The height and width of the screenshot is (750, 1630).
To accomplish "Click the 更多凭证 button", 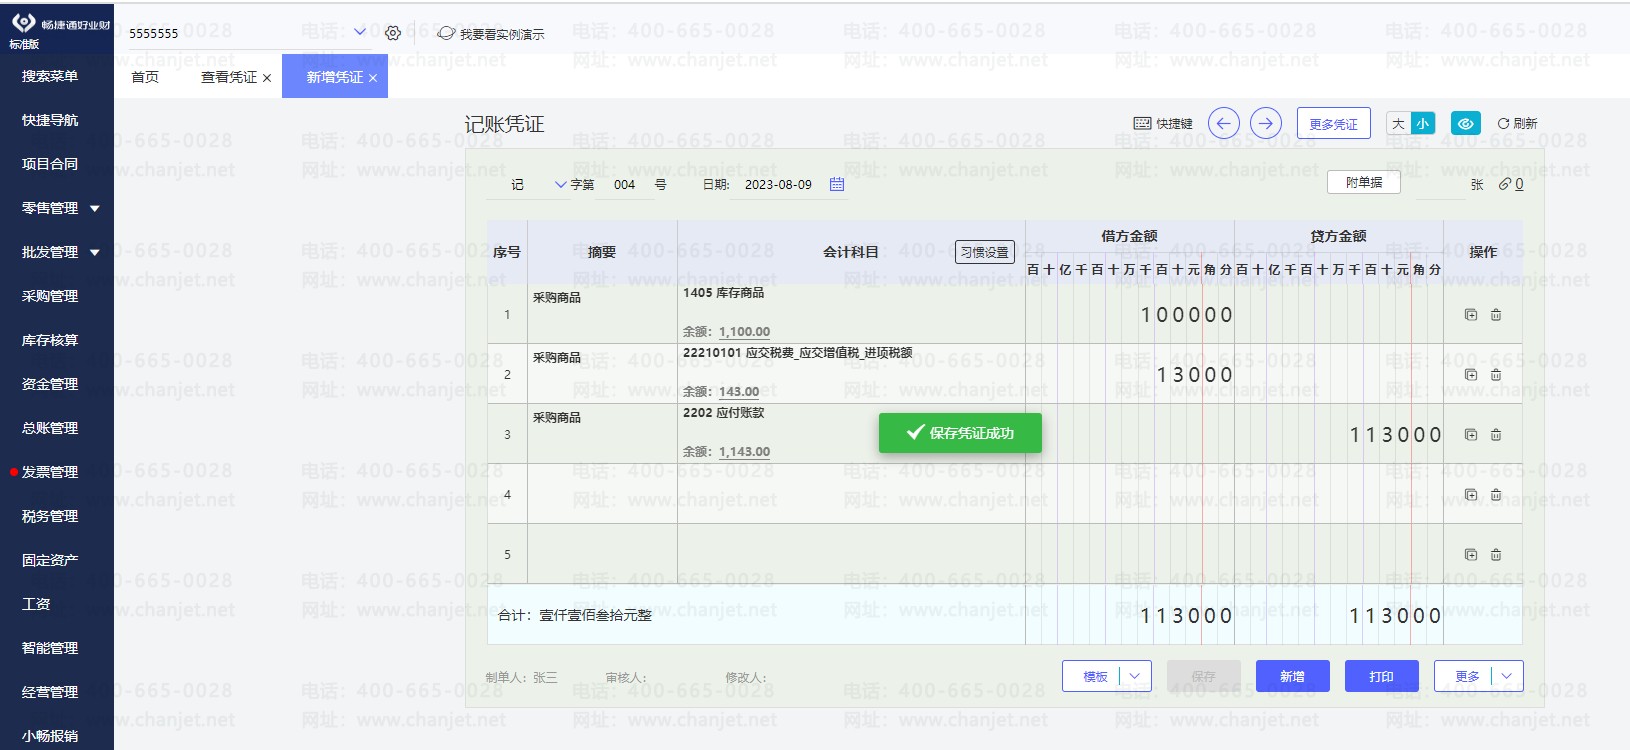I will coord(1333,124).
